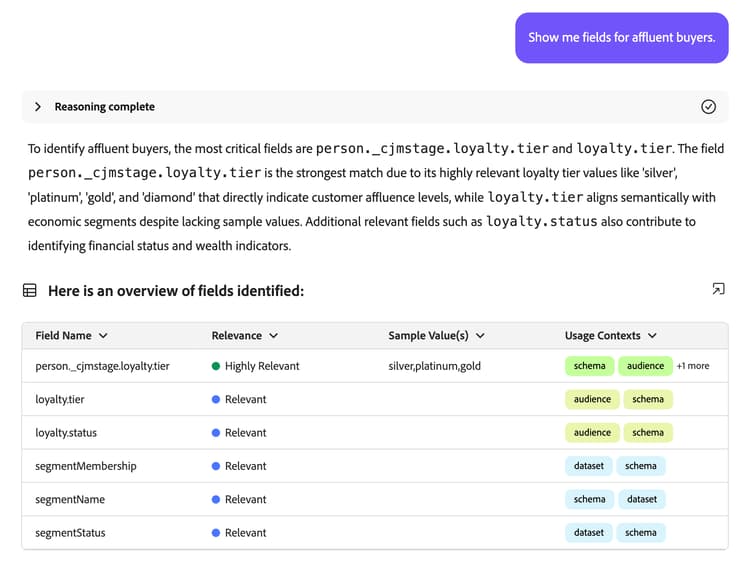Click blue Relevant dot for loyalty.tier
This screenshot has width=750, height=562.
tap(216, 399)
